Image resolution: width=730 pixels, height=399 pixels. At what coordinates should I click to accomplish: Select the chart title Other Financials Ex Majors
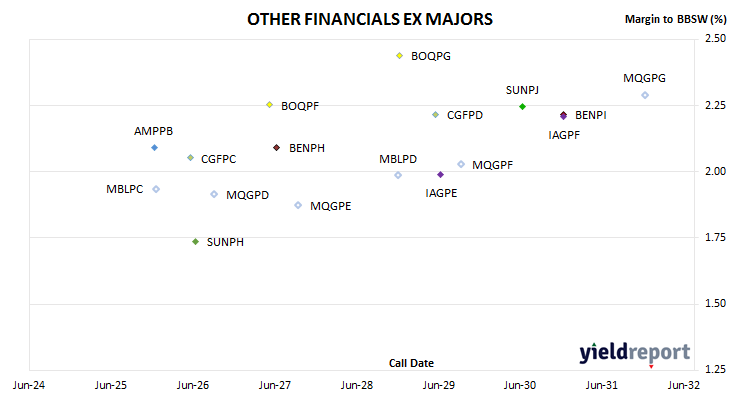click(370, 19)
